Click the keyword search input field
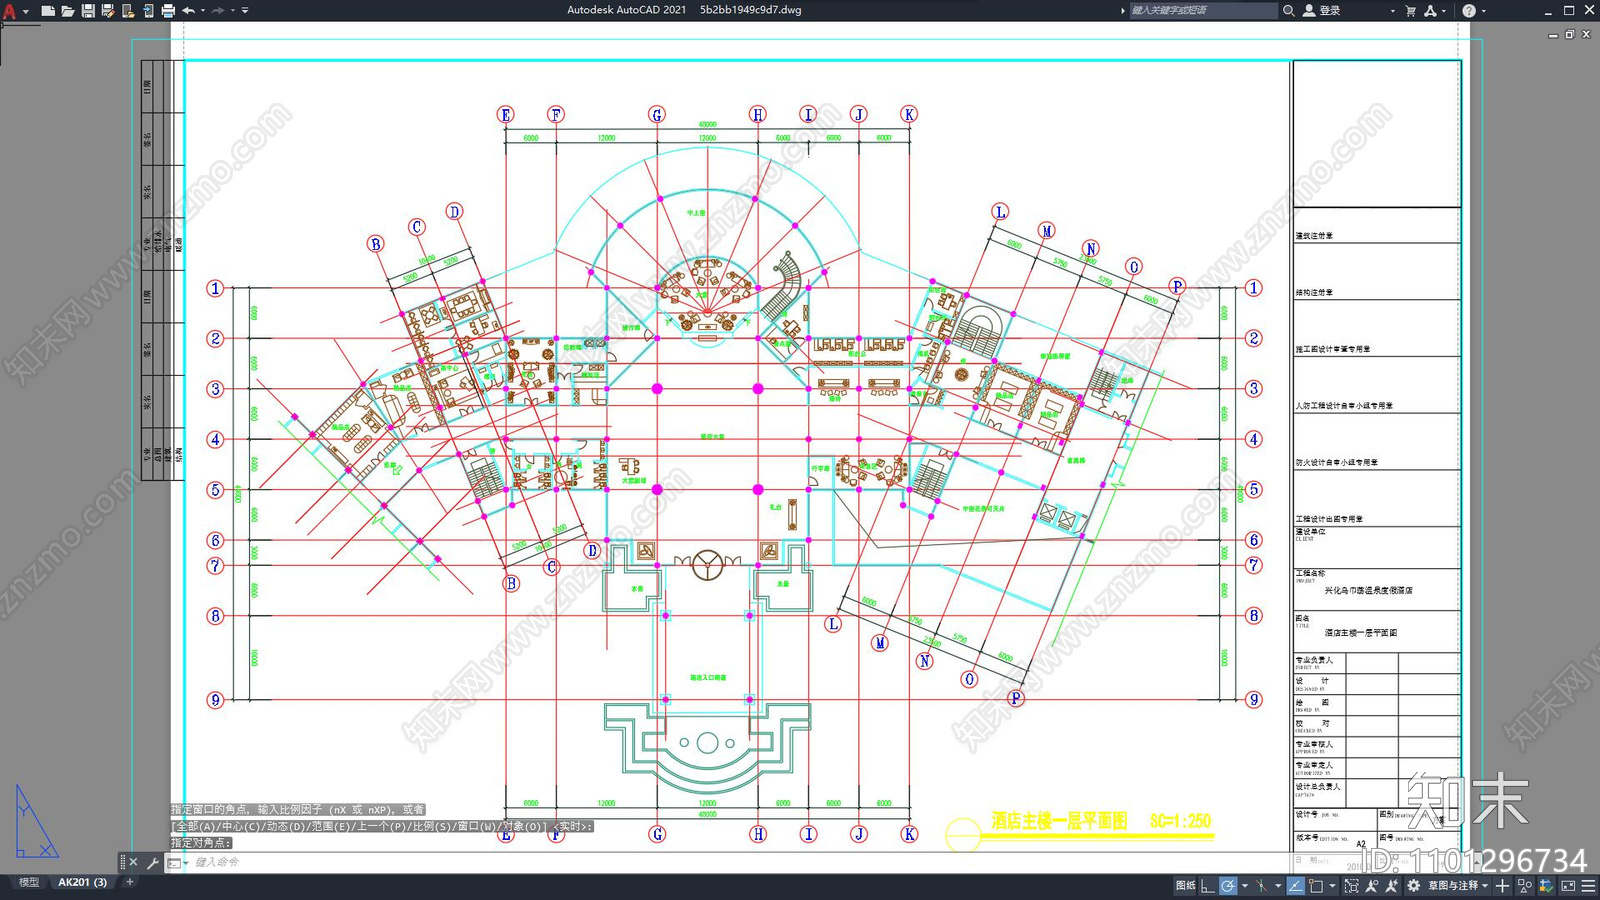The image size is (1600, 900). pos(1203,10)
